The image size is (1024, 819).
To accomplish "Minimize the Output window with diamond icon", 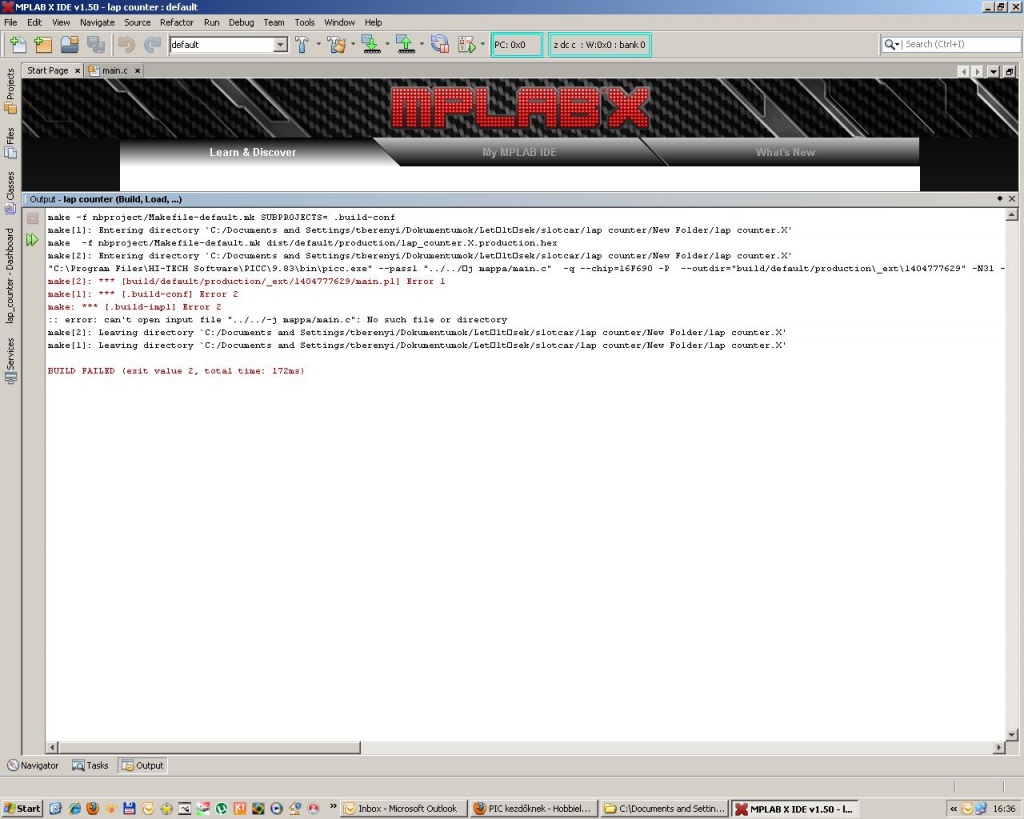I will 999,199.
